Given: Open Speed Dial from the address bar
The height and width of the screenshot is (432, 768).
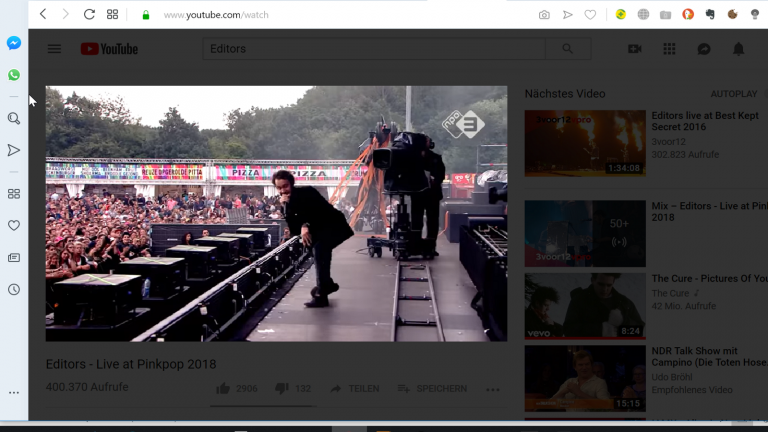Looking at the screenshot, I should 112,15.
